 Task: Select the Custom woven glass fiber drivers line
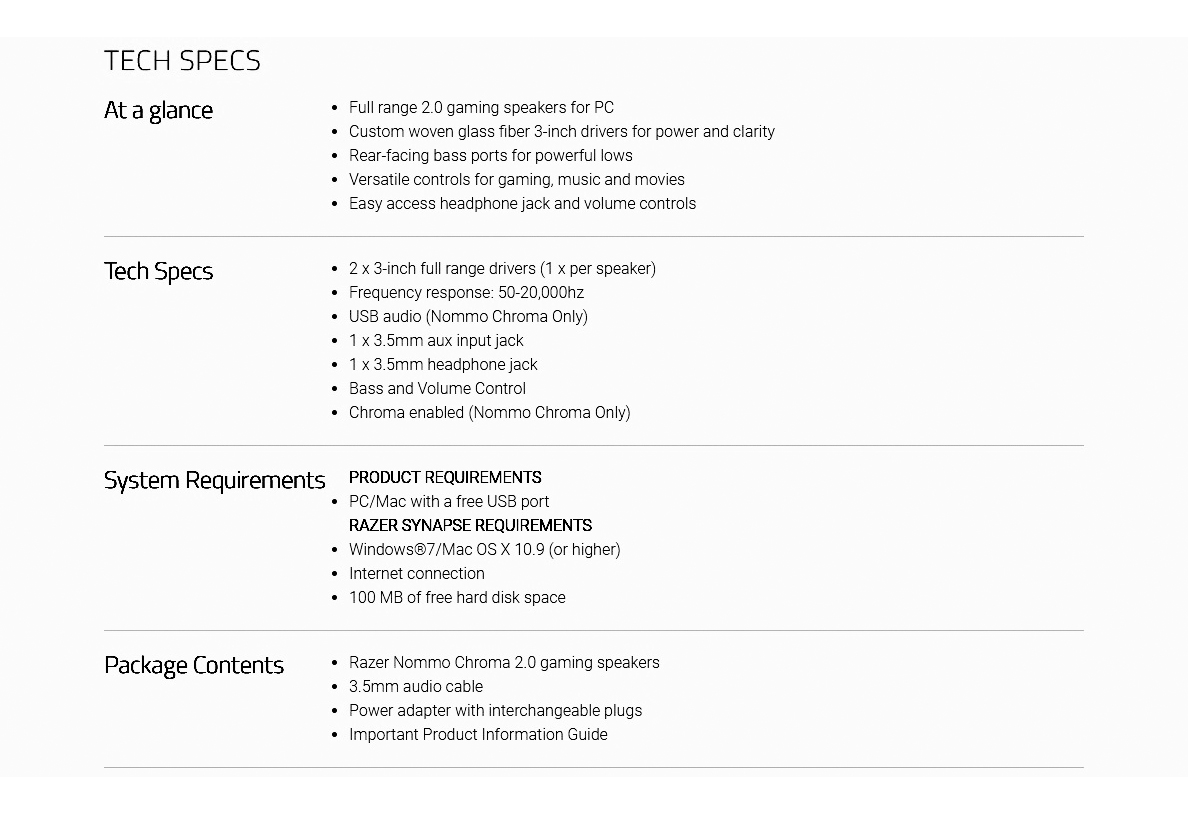click(561, 132)
